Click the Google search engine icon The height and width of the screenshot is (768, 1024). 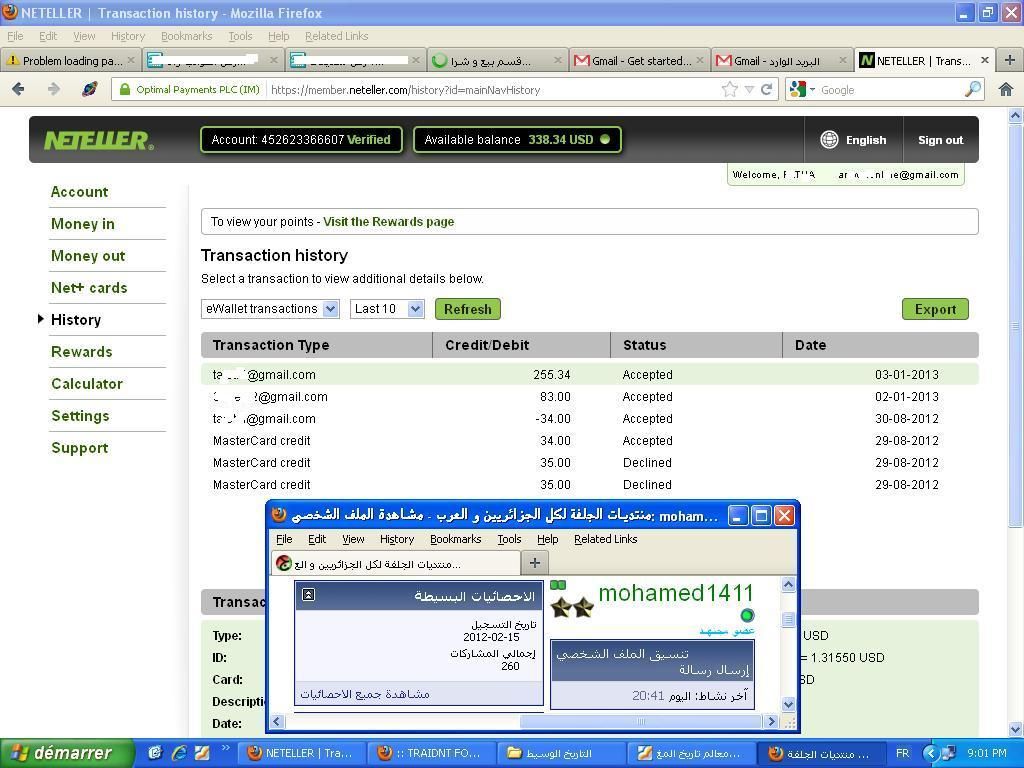(797, 89)
